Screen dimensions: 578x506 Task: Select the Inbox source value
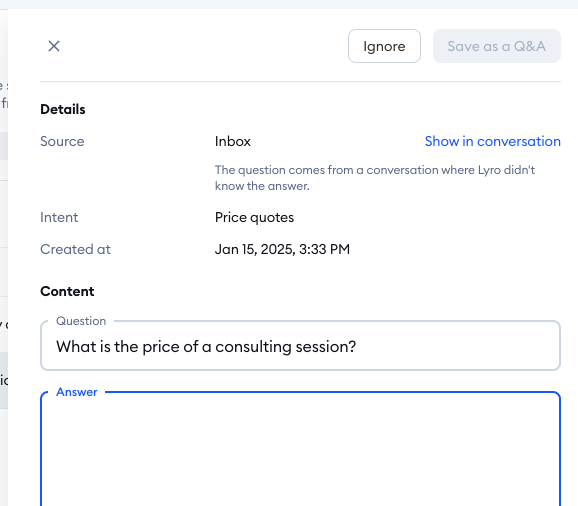click(x=233, y=141)
